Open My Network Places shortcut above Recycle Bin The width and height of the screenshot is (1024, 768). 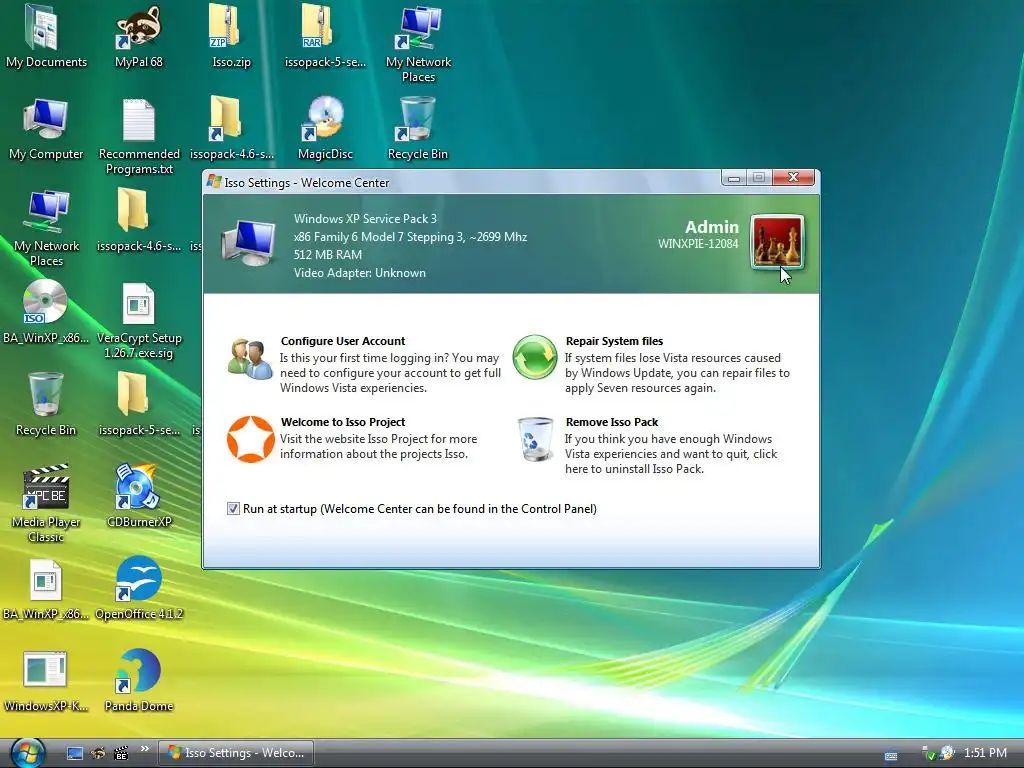click(418, 44)
